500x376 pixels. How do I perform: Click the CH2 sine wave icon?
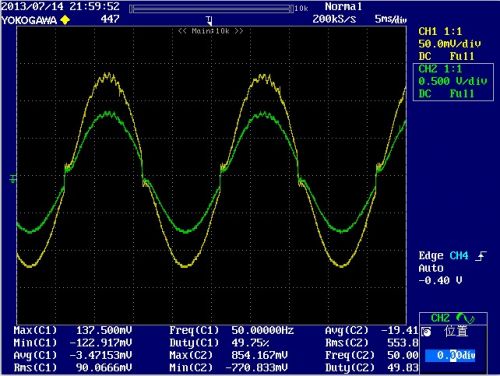tap(465, 318)
